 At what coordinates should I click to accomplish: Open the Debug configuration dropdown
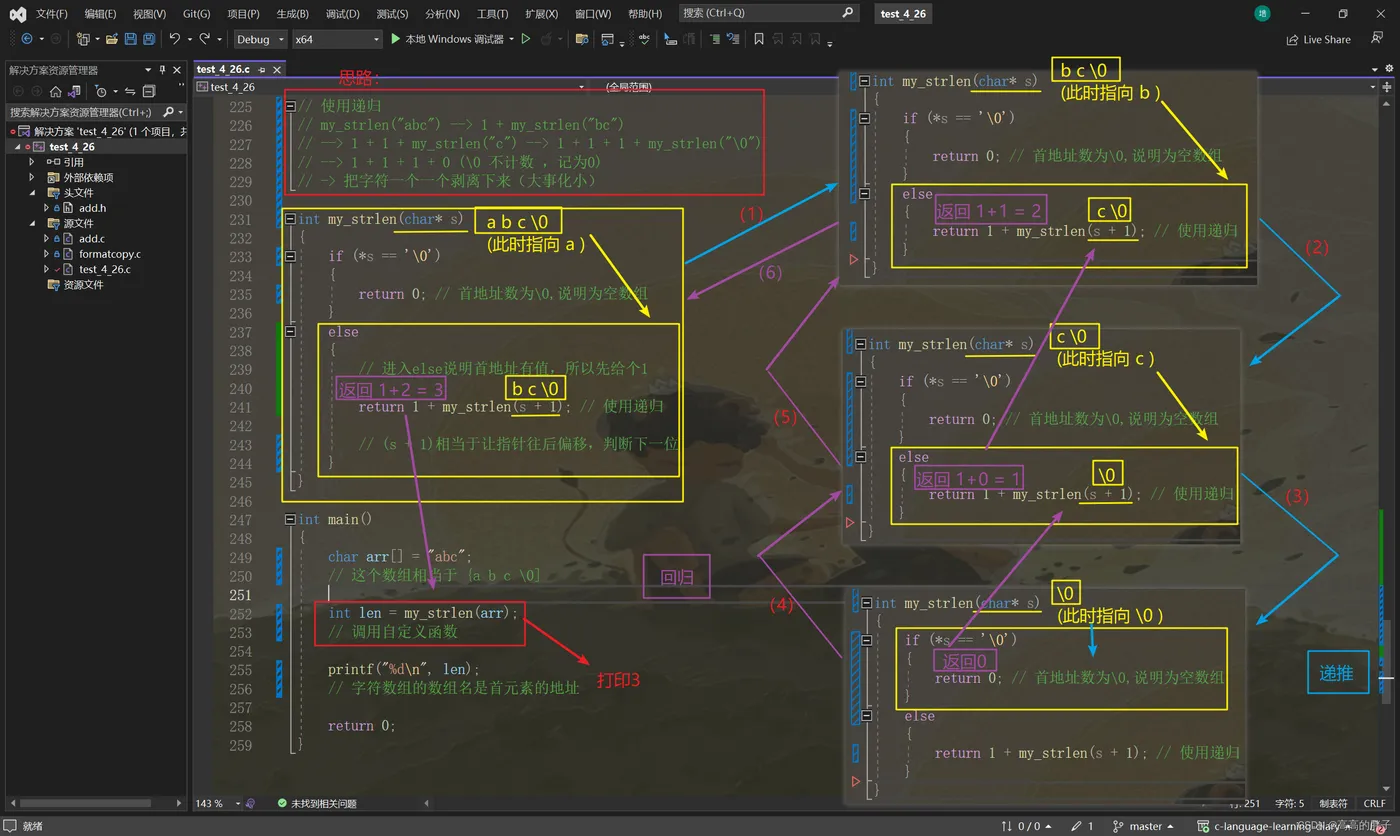259,39
